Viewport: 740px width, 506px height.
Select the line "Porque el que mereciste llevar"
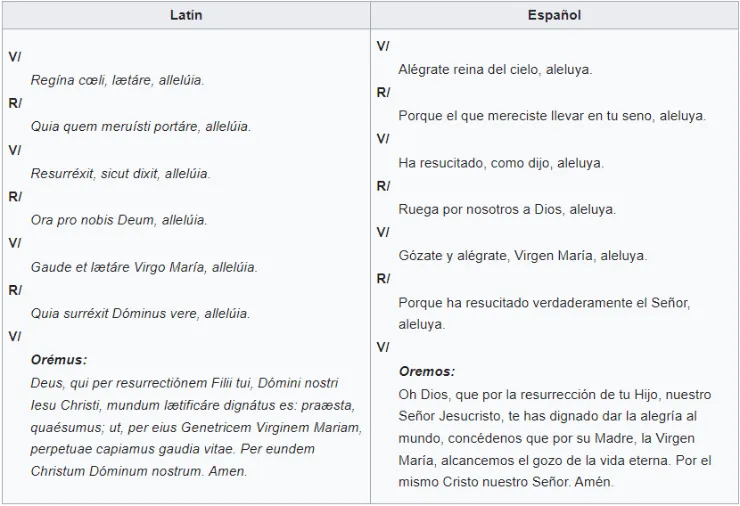pyautogui.click(x=552, y=116)
